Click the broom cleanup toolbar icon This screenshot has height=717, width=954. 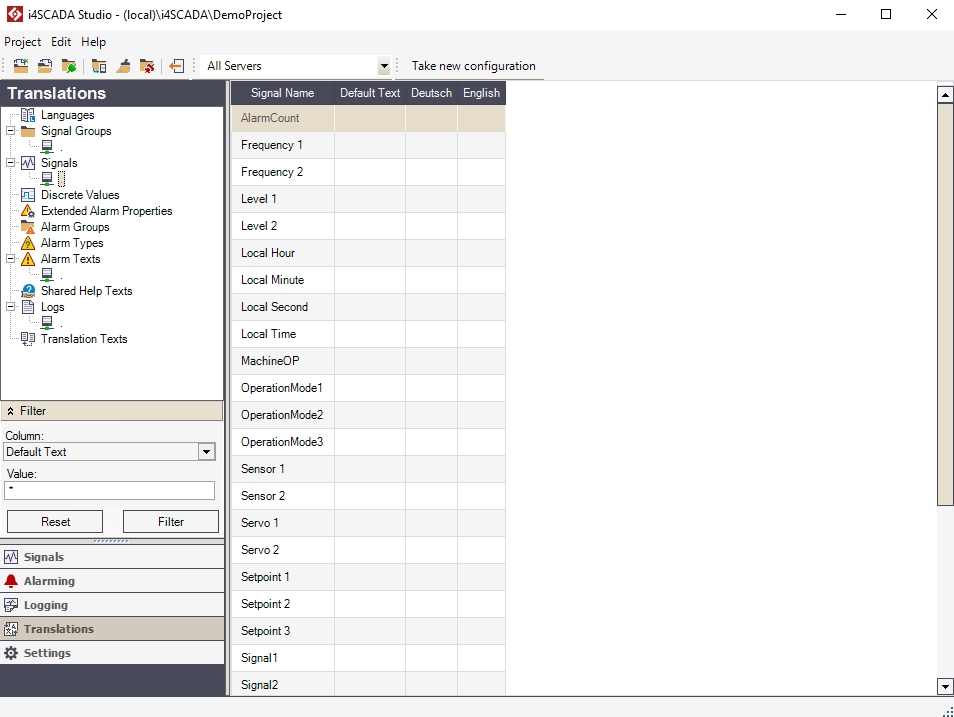click(124, 66)
